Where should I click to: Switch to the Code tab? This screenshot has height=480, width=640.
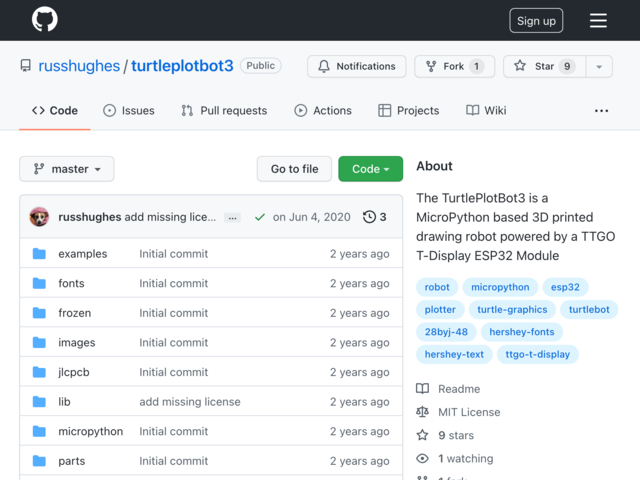55,111
